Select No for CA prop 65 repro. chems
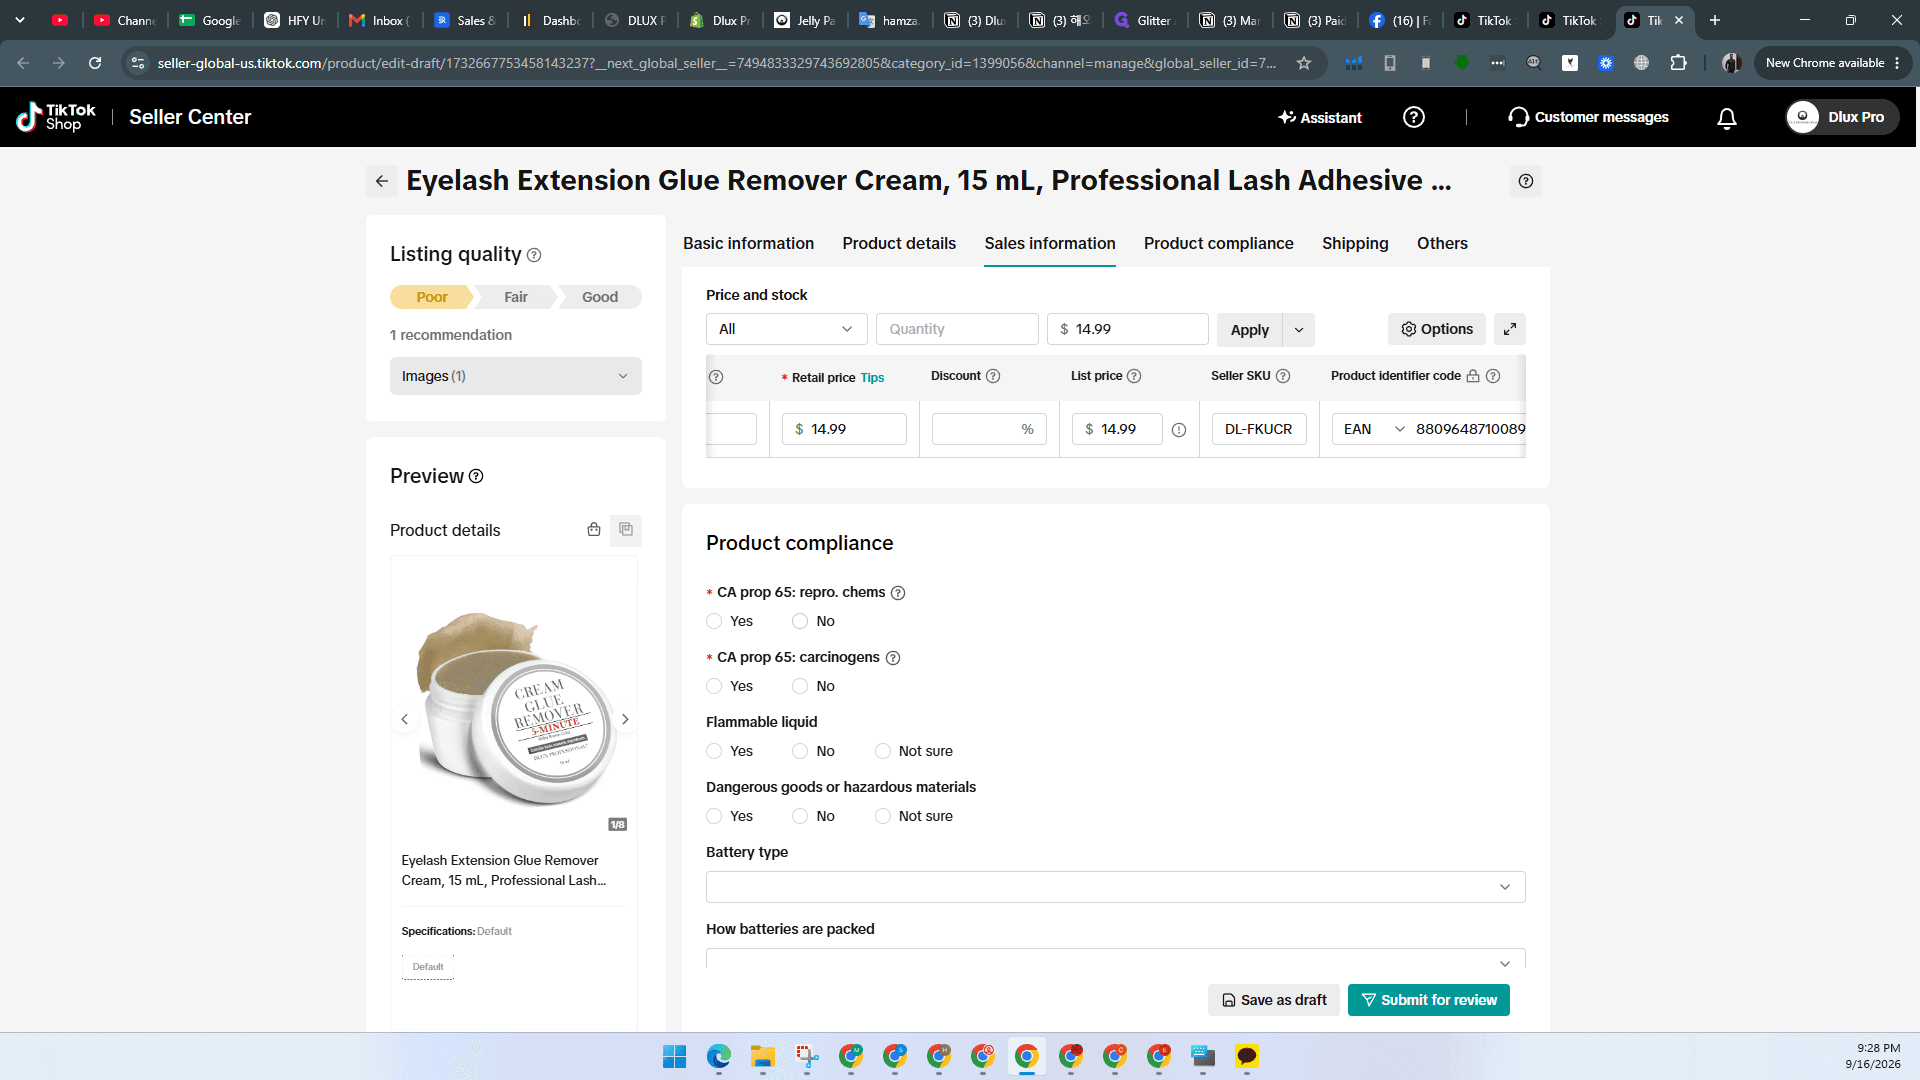This screenshot has height=1080, width=1920. pyautogui.click(x=800, y=621)
